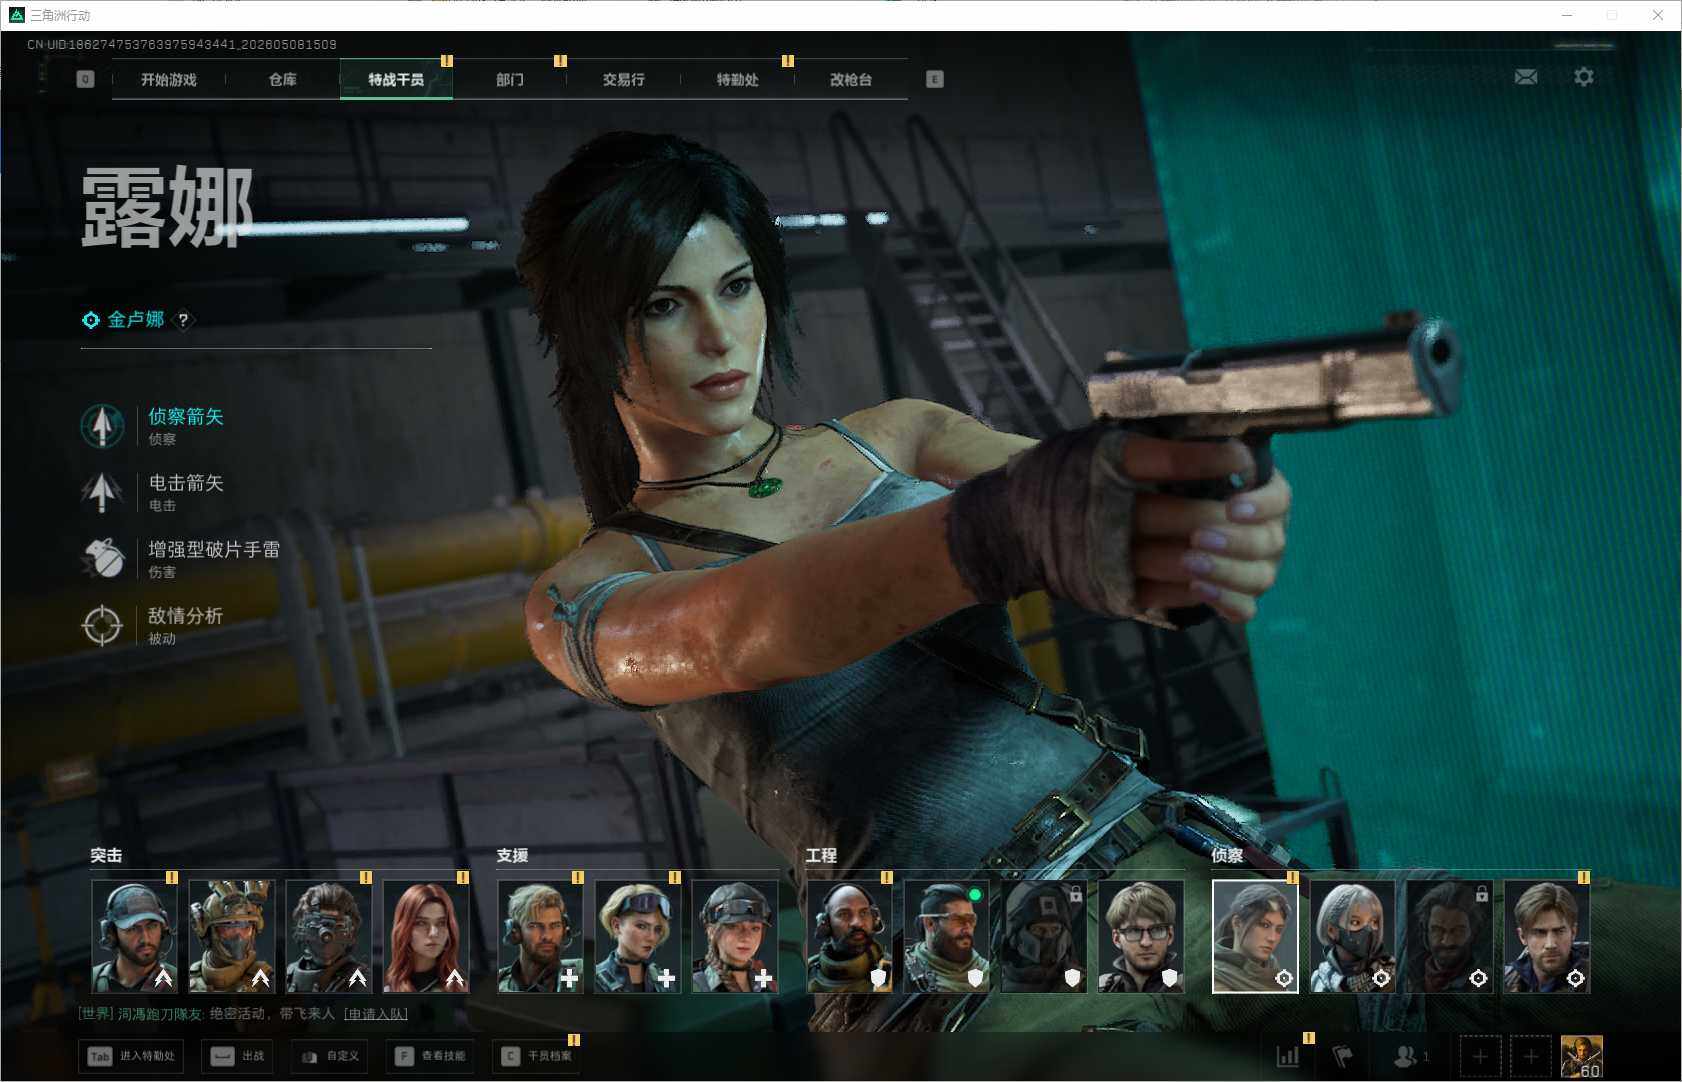Image resolution: width=1682 pixels, height=1082 pixels.
Task: Pick the bearded blond support operator with headset
Action: tap(541, 936)
